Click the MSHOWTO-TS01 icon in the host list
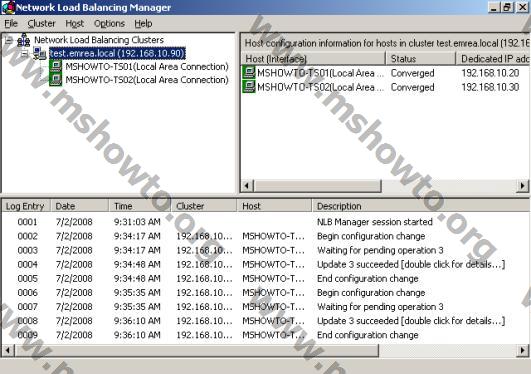The width and height of the screenshot is (531, 374). pyautogui.click(x=249, y=72)
